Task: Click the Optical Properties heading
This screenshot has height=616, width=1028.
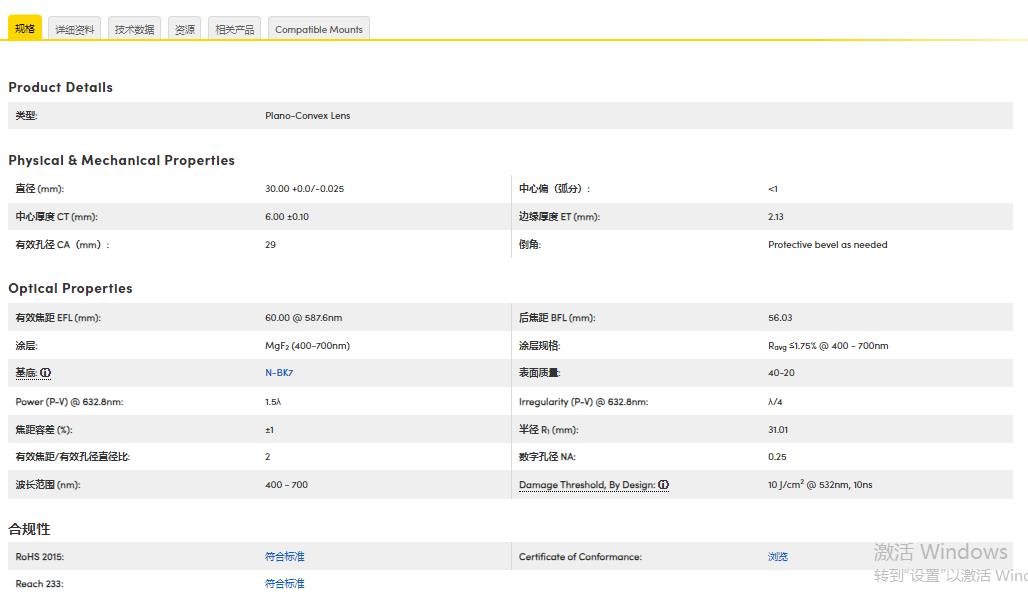Action: coord(70,288)
